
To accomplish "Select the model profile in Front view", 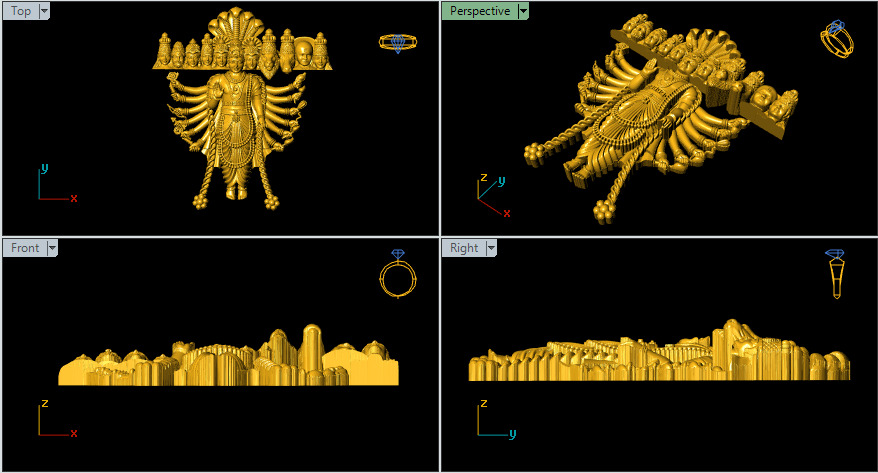I will 228,355.
